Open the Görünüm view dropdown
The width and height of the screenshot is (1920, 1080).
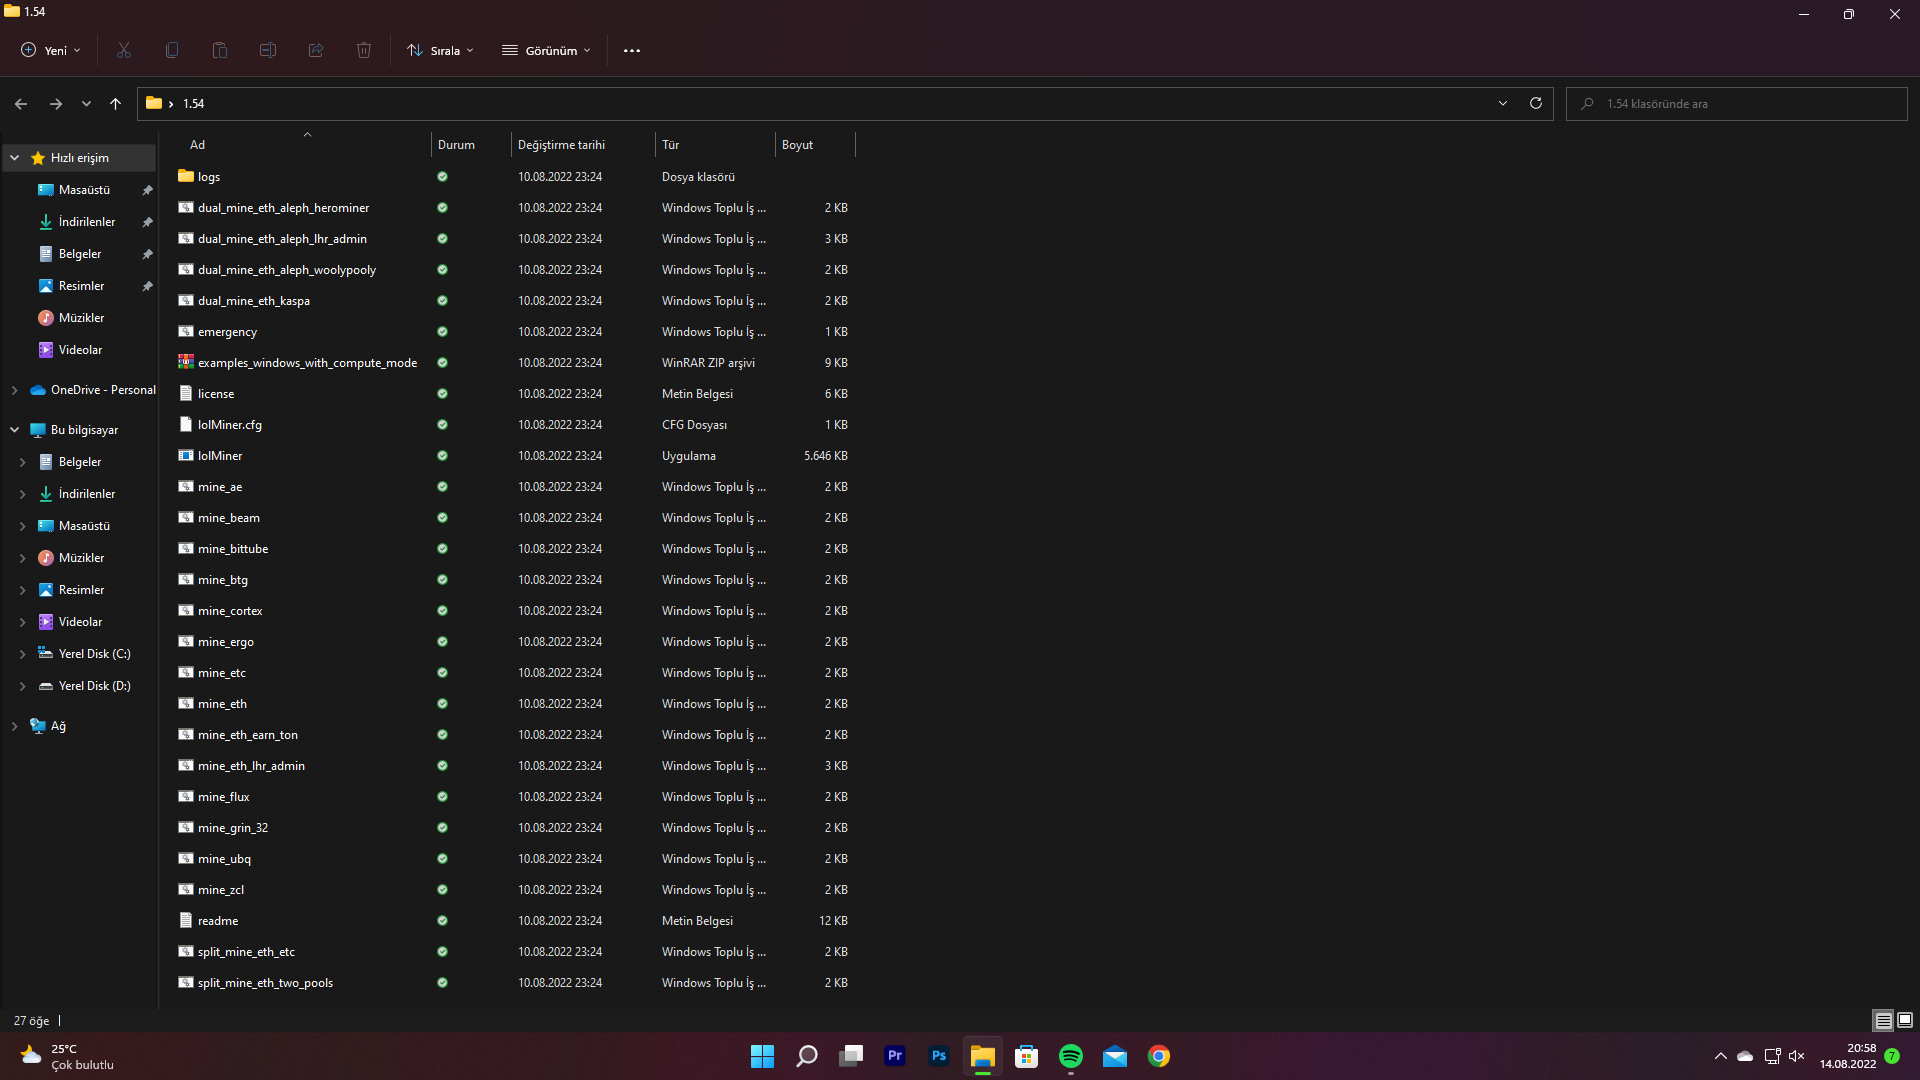coord(547,50)
